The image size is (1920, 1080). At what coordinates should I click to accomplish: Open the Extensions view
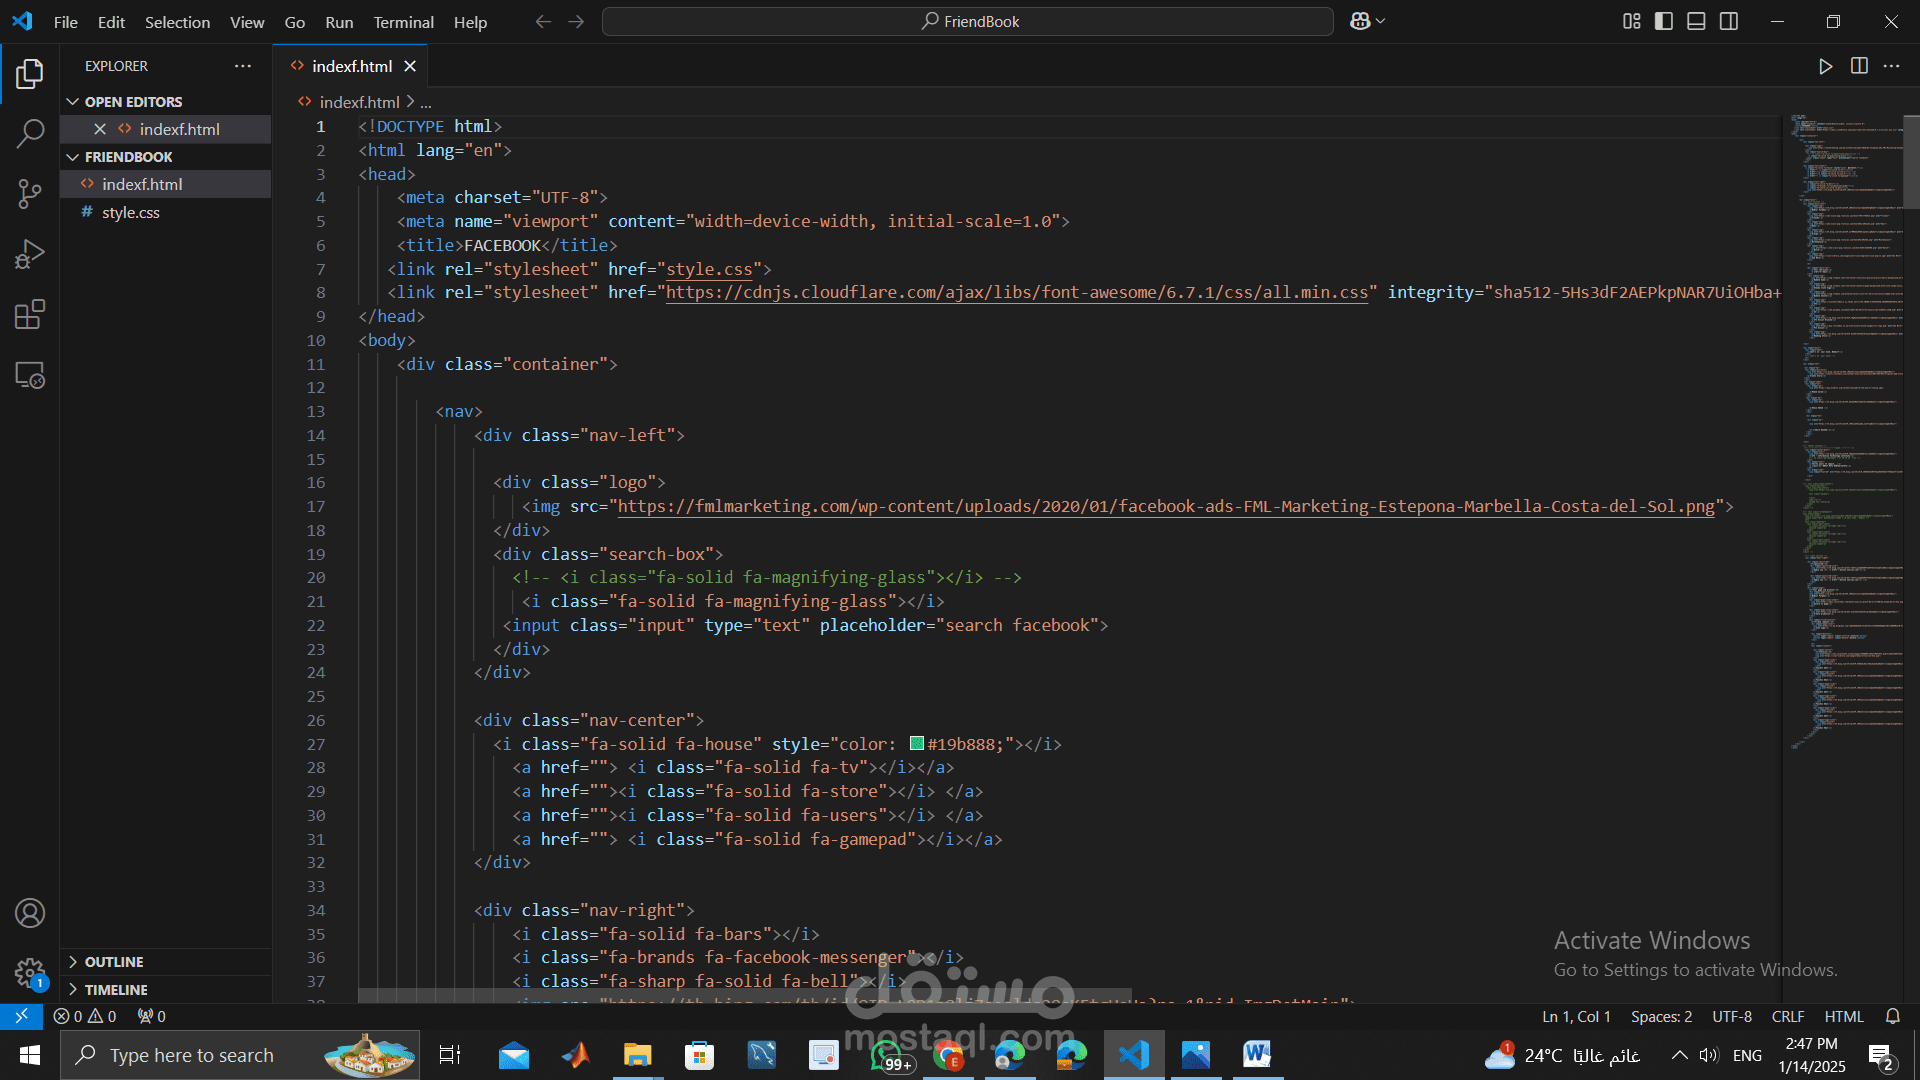30,315
